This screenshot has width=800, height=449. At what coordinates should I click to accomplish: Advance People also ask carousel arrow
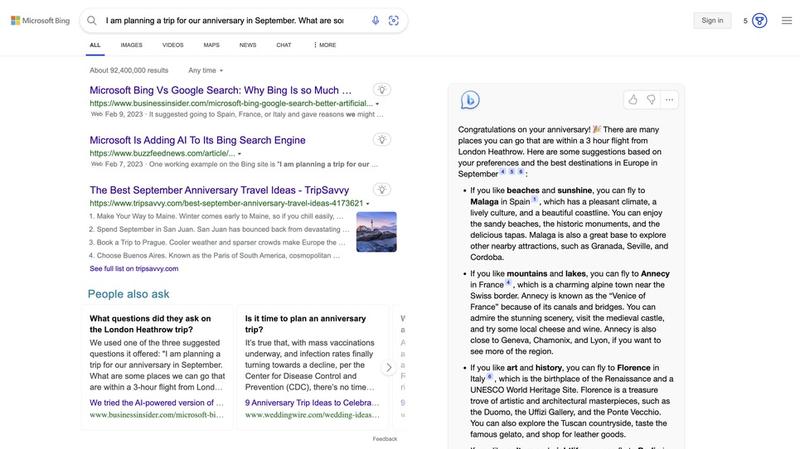pos(389,367)
